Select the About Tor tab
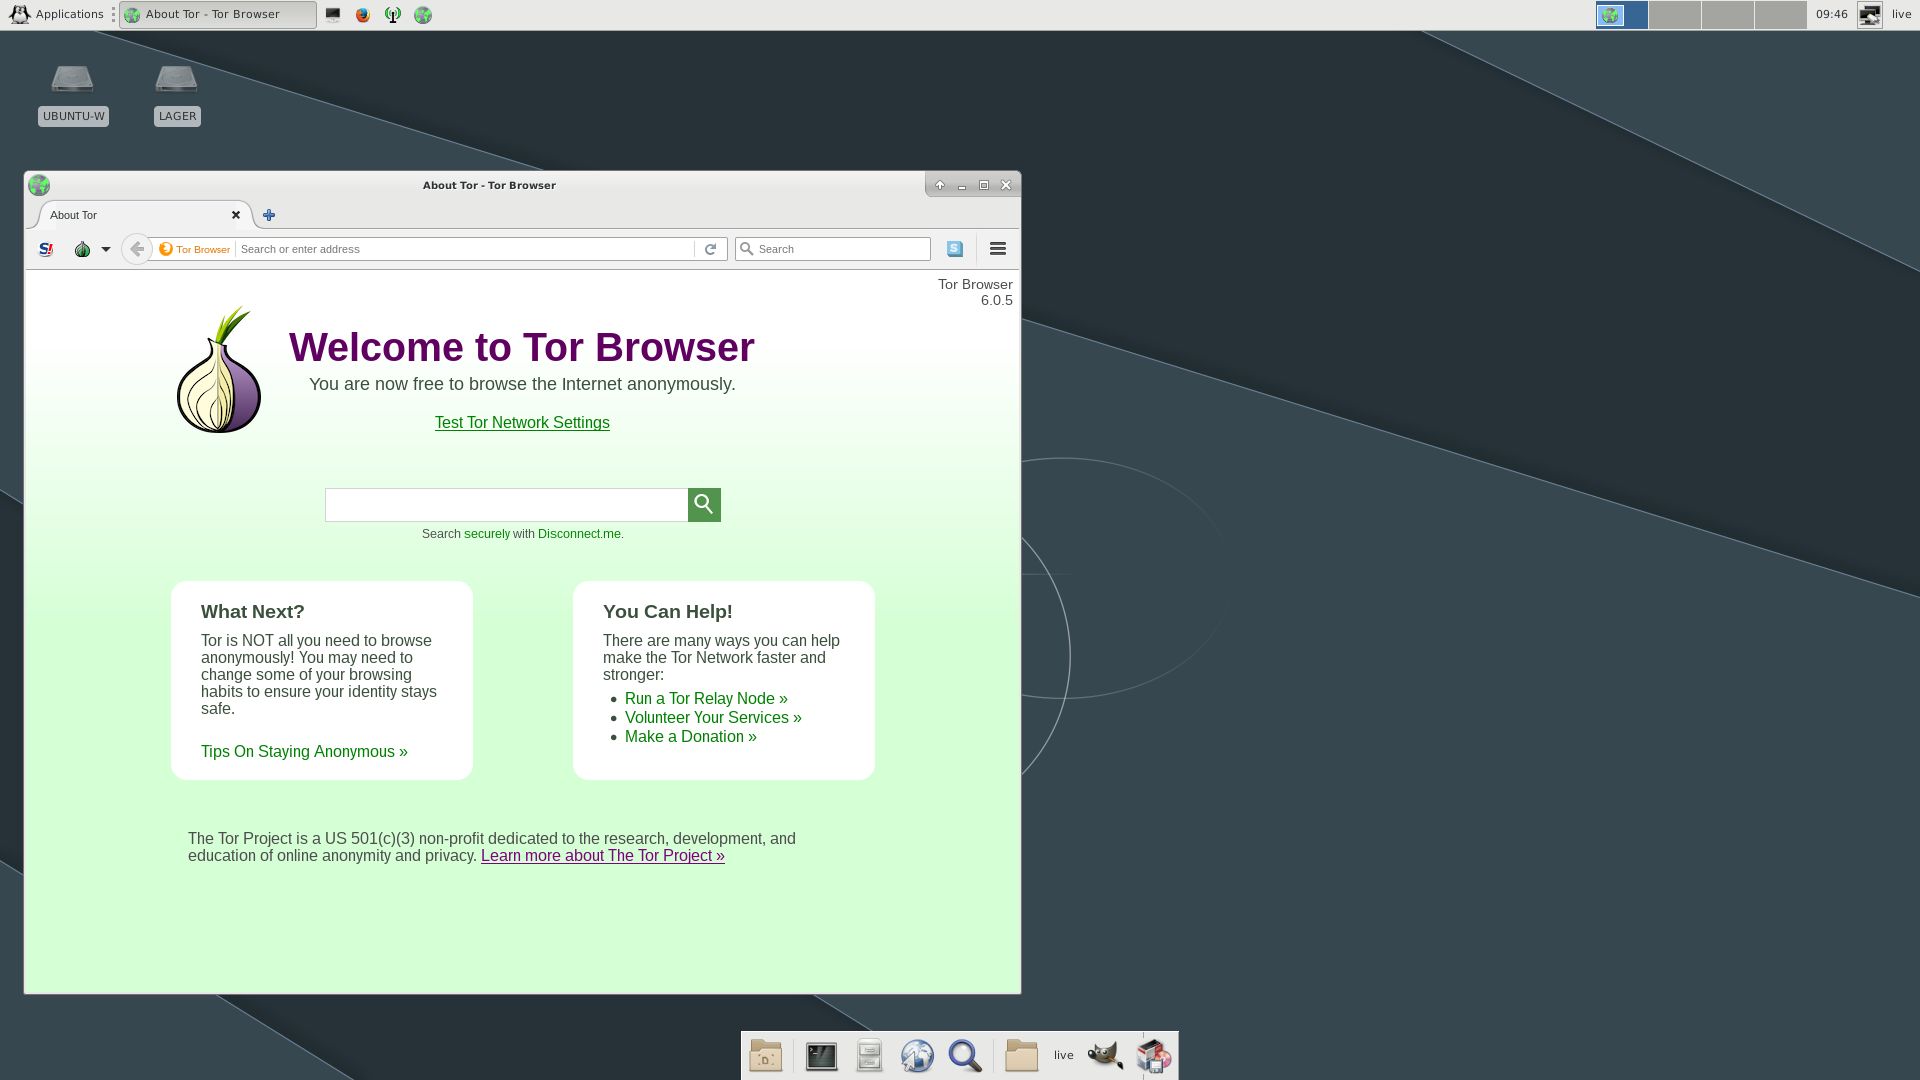This screenshot has width=1920, height=1080. [x=140, y=215]
